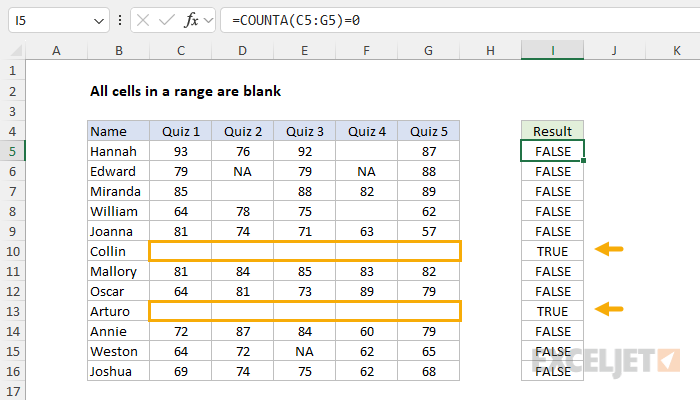This screenshot has width=700, height=400.
Task: Select the cell with name Joanna
Action: click(x=119, y=231)
